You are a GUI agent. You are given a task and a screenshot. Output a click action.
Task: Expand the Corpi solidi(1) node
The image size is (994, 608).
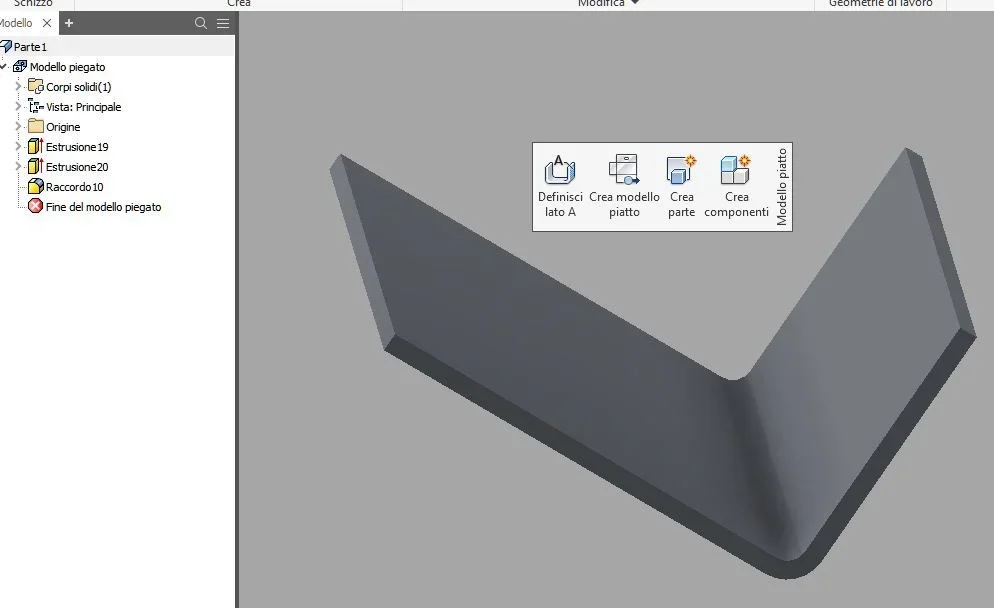18,86
